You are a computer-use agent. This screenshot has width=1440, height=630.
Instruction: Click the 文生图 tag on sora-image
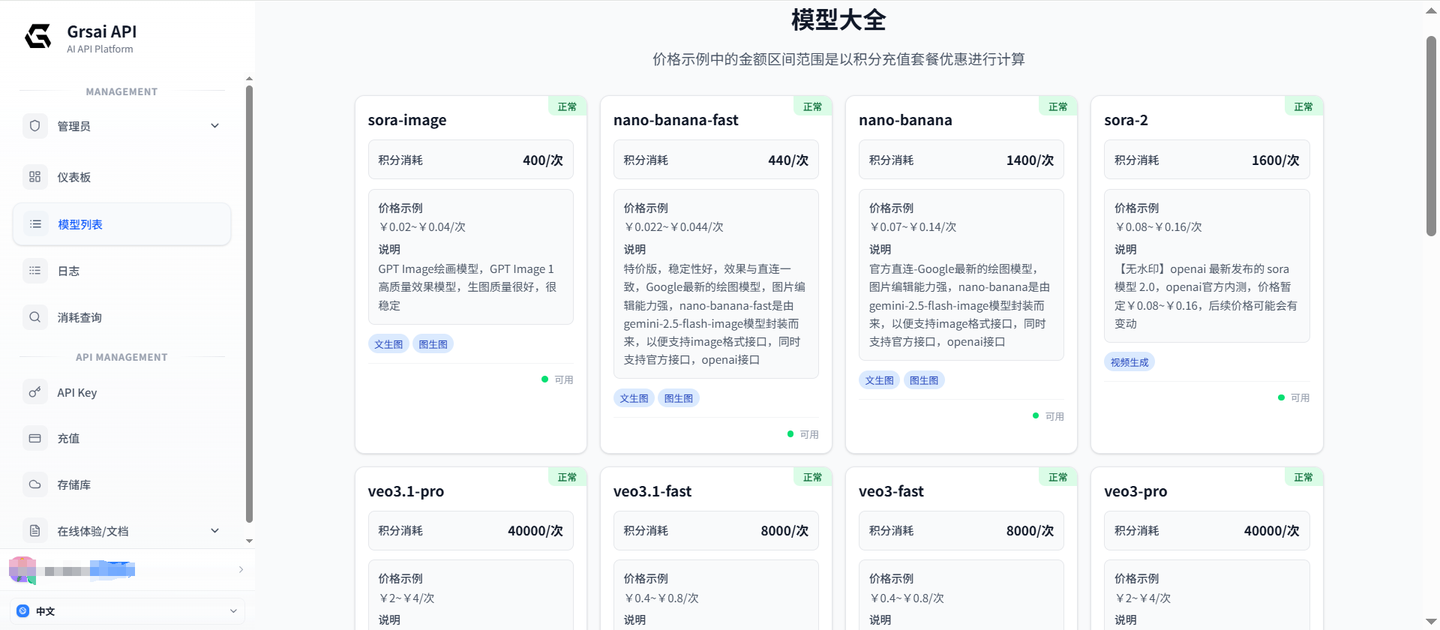tap(388, 344)
